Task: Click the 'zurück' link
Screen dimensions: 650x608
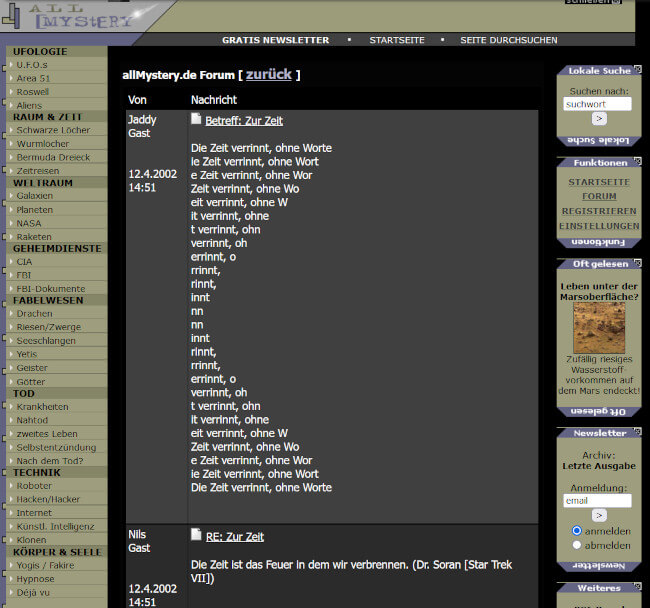Action: [268, 75]
